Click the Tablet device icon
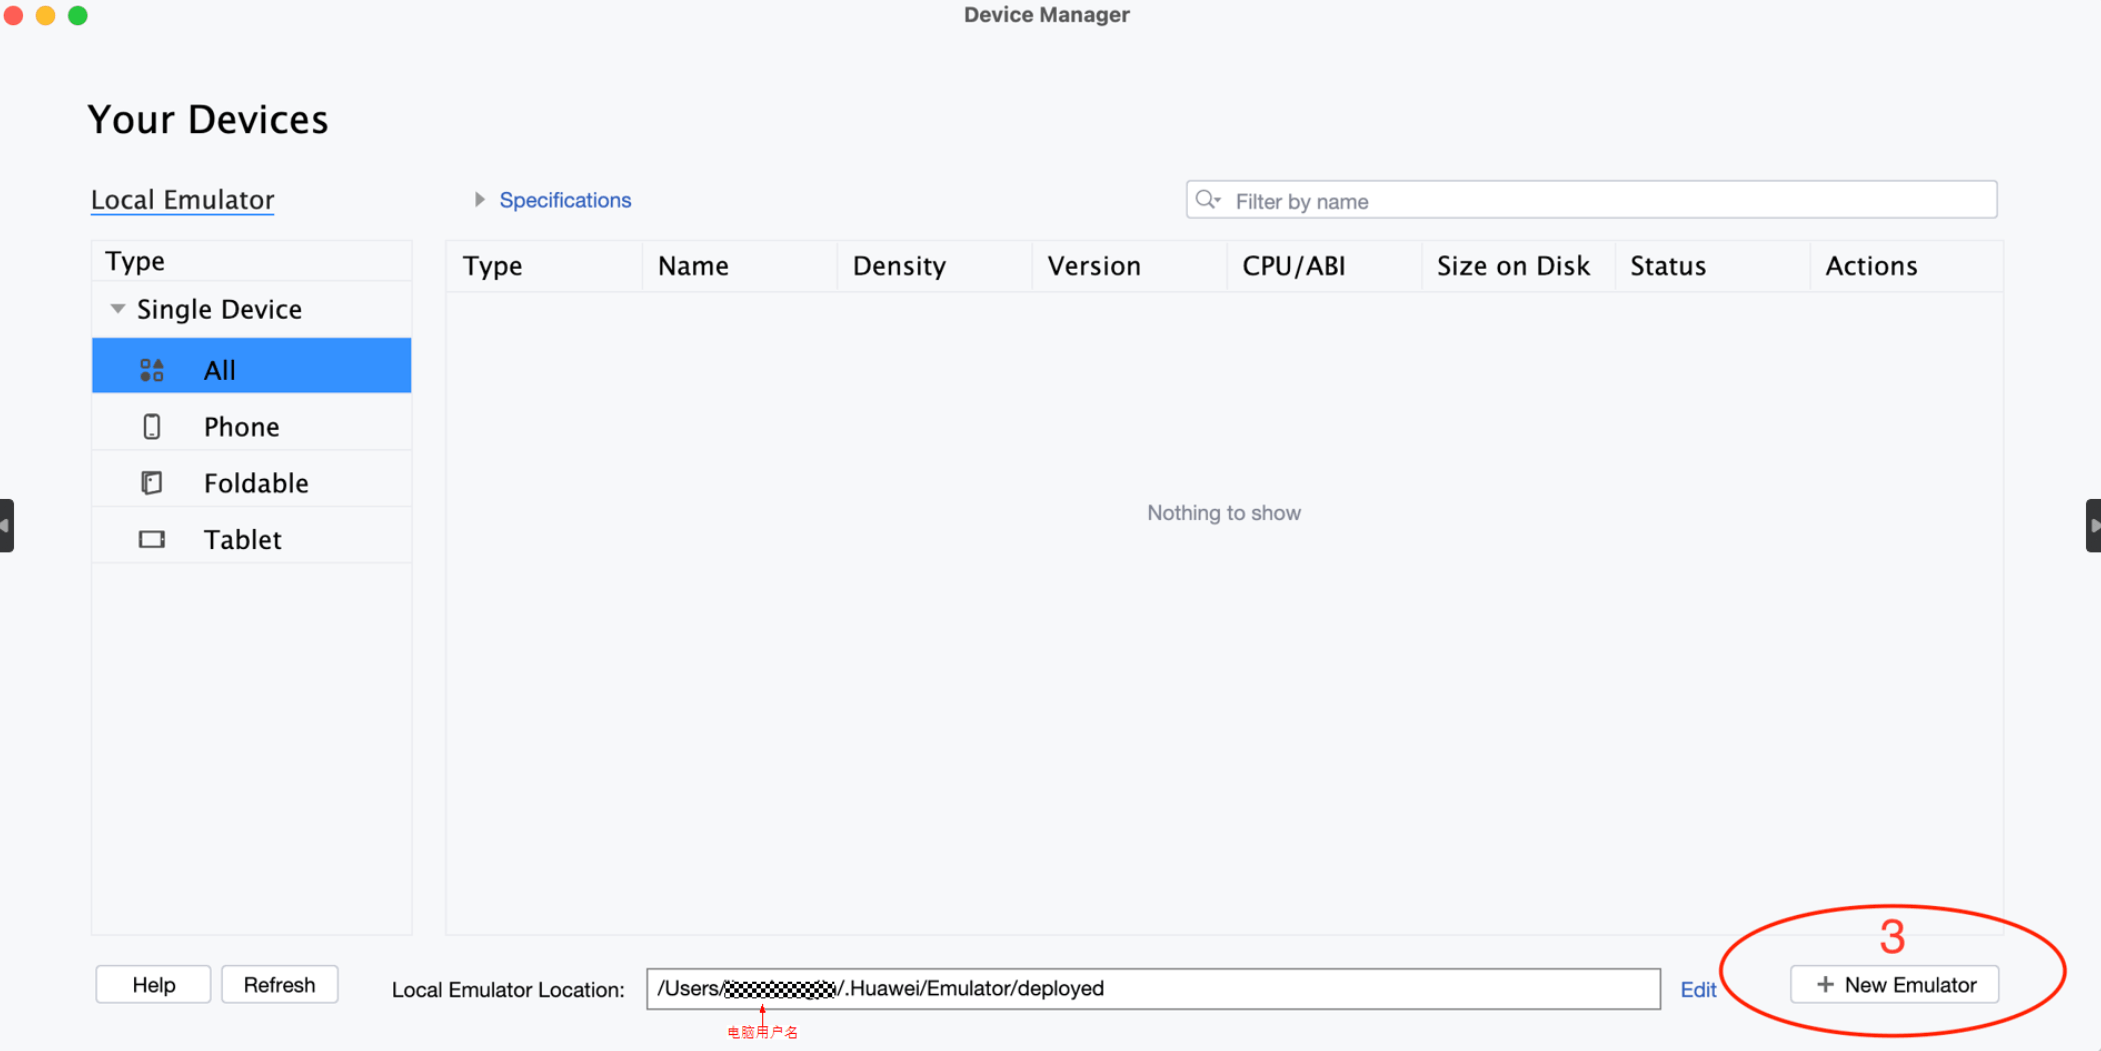This screenshot has height=1051, width=2101. click(152, 540)
